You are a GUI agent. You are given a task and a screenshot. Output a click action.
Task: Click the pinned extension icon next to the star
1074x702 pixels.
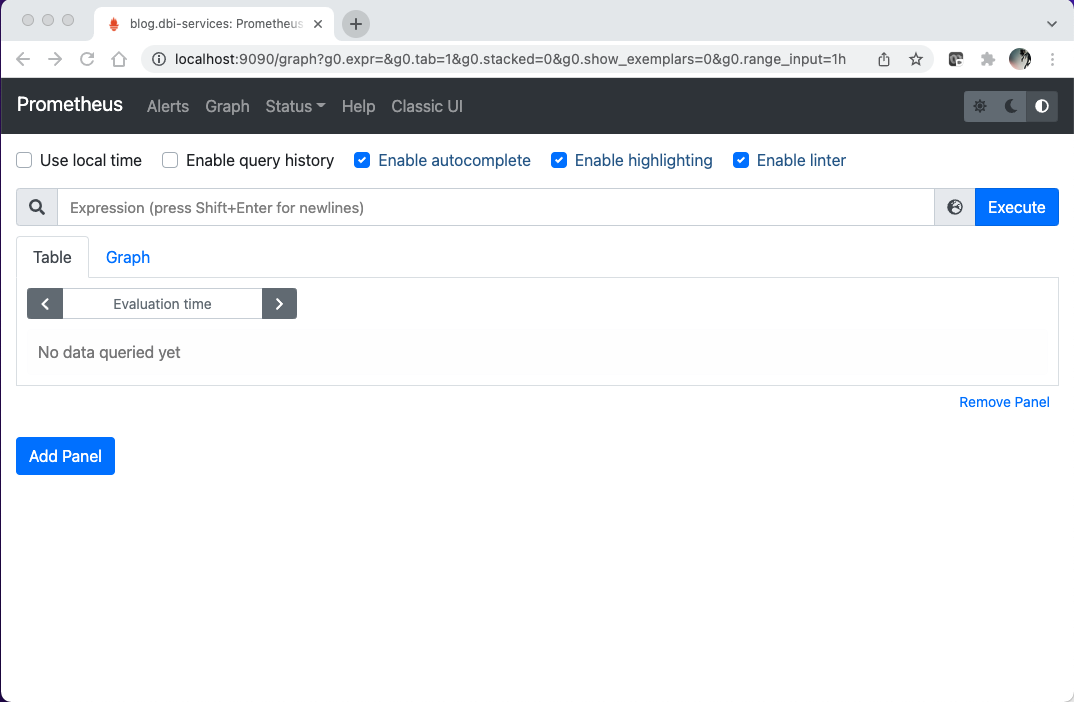click(956, 59)
